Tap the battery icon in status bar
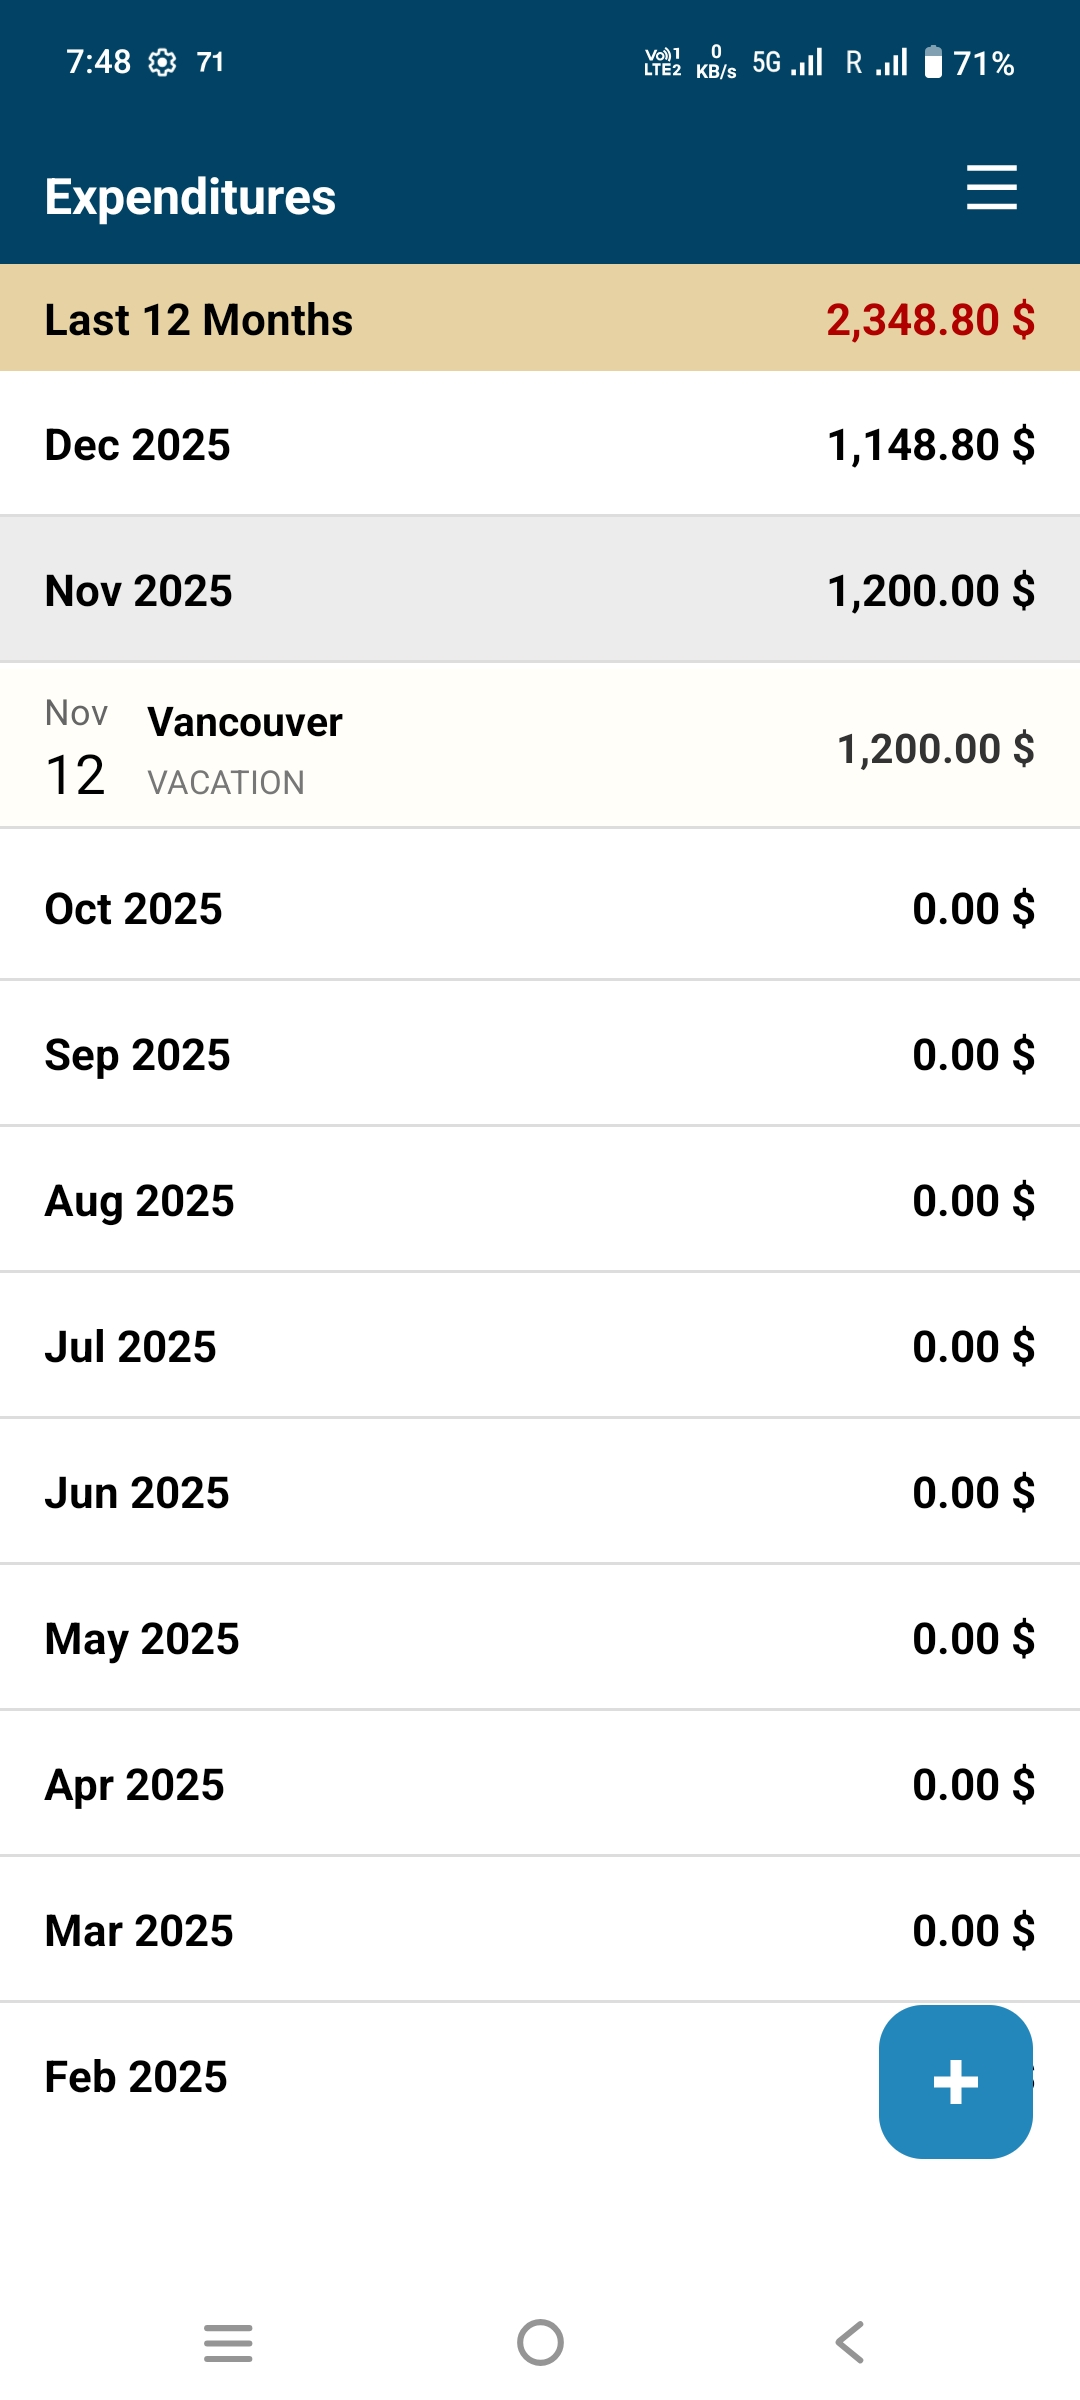This screenshot has width=1080, height=2400. [x=932, y=62]
